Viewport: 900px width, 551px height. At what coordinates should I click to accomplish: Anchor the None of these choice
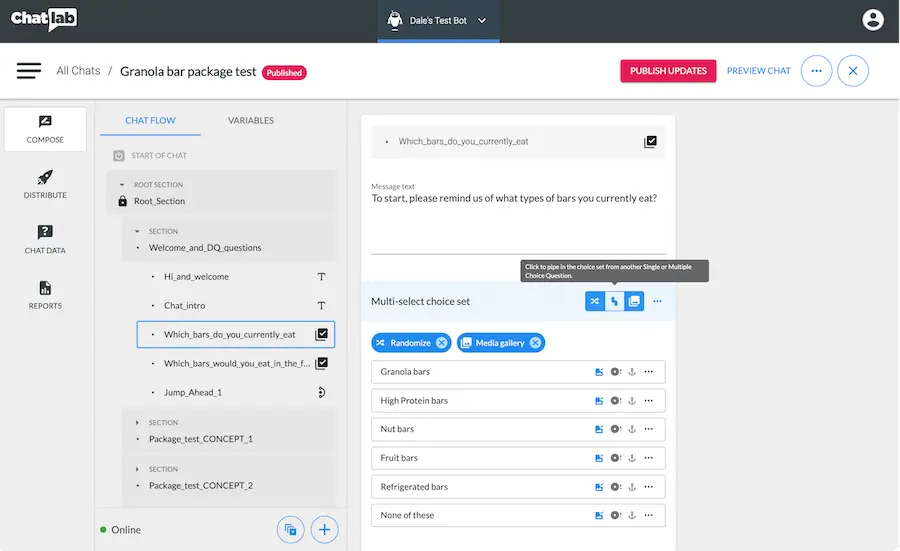click(632, 515)
